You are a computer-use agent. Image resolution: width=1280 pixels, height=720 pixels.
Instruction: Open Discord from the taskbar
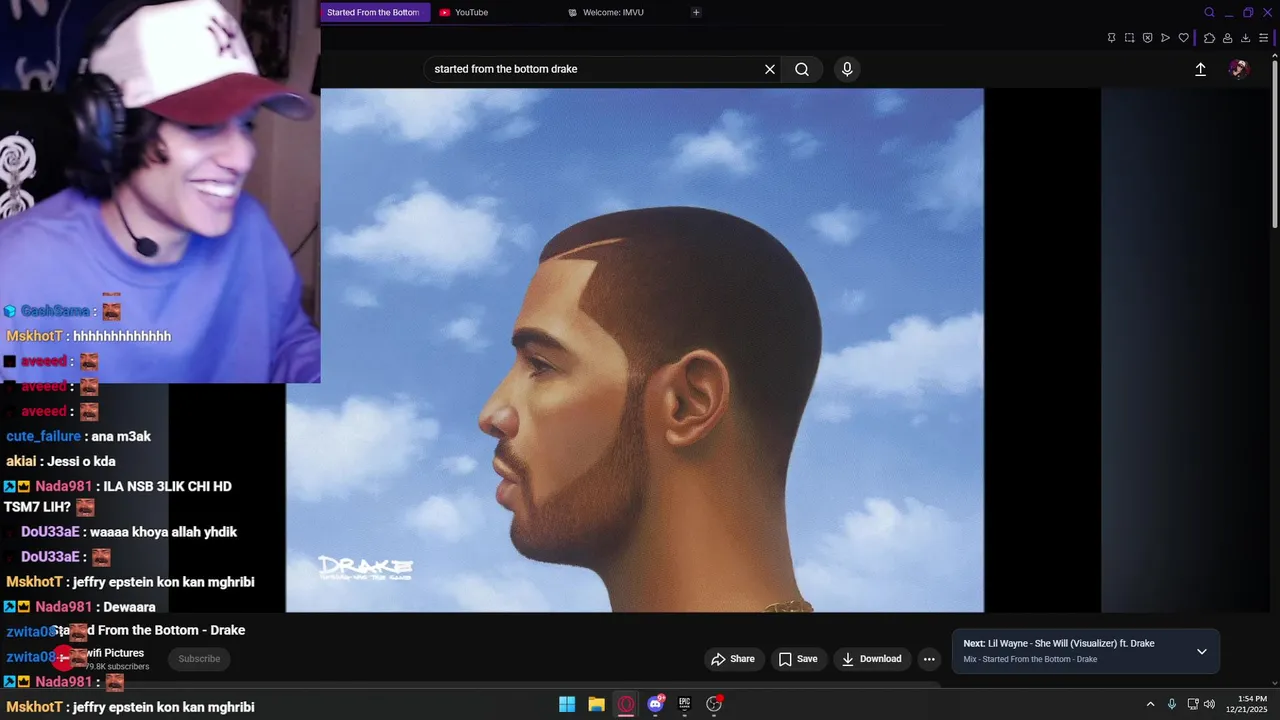(655, 704)
